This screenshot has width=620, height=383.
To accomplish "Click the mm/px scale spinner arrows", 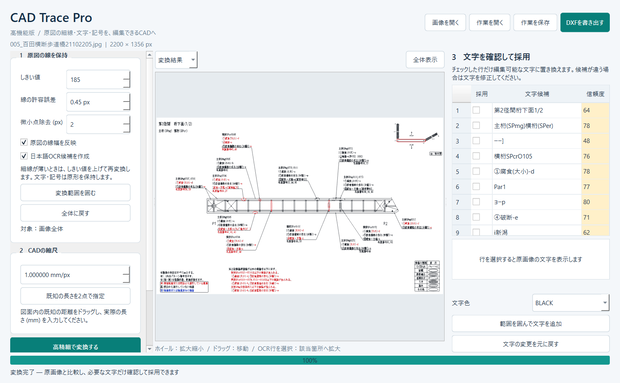I will (127, 275).
